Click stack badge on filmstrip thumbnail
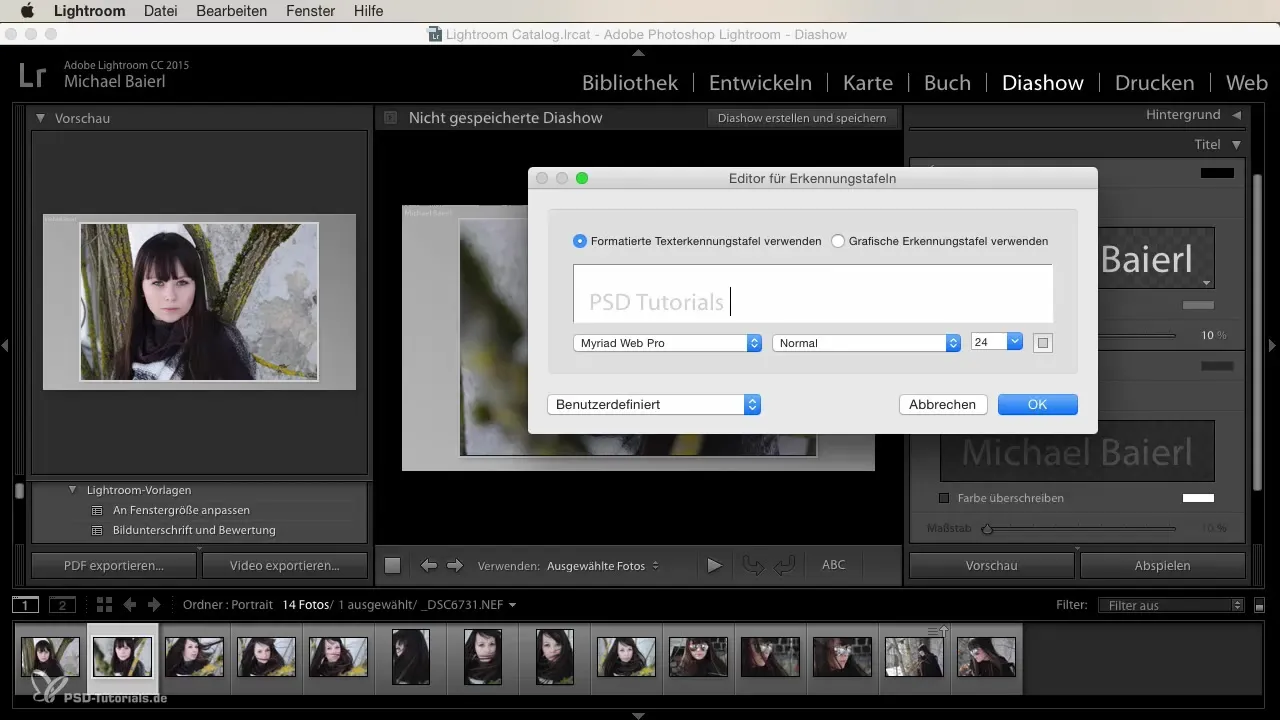Image resolution: width=1280 pixels, height=720 pixels. click(x=939, y=631)
